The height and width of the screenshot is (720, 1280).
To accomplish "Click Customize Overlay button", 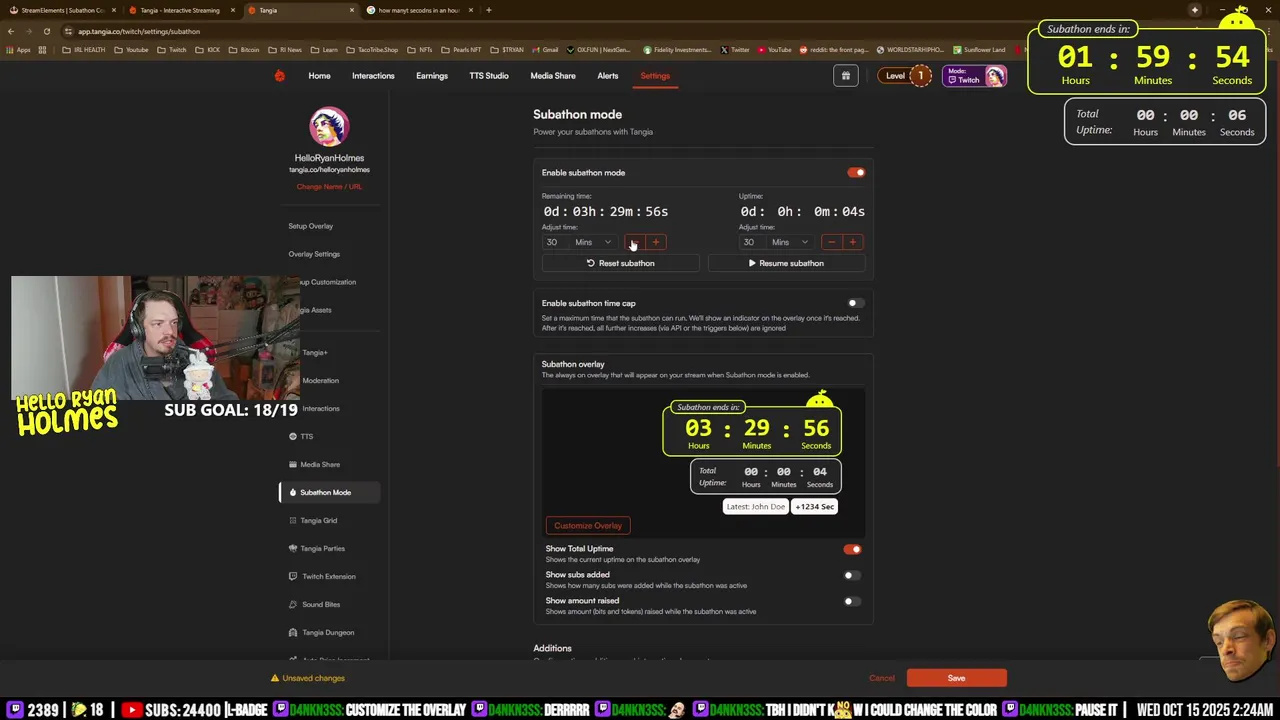I will tap(588, 525).
